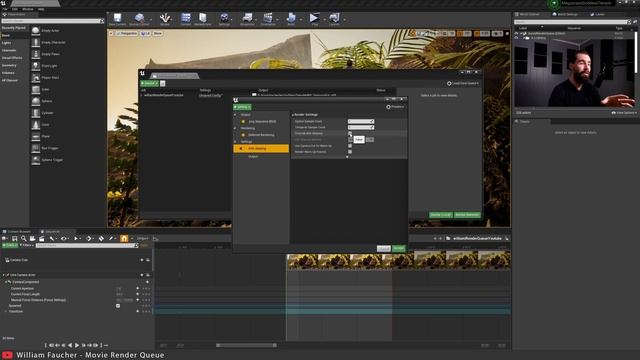Click Sequencer play forward button
The height and width of the screenshot is (360, 640).
77,345
